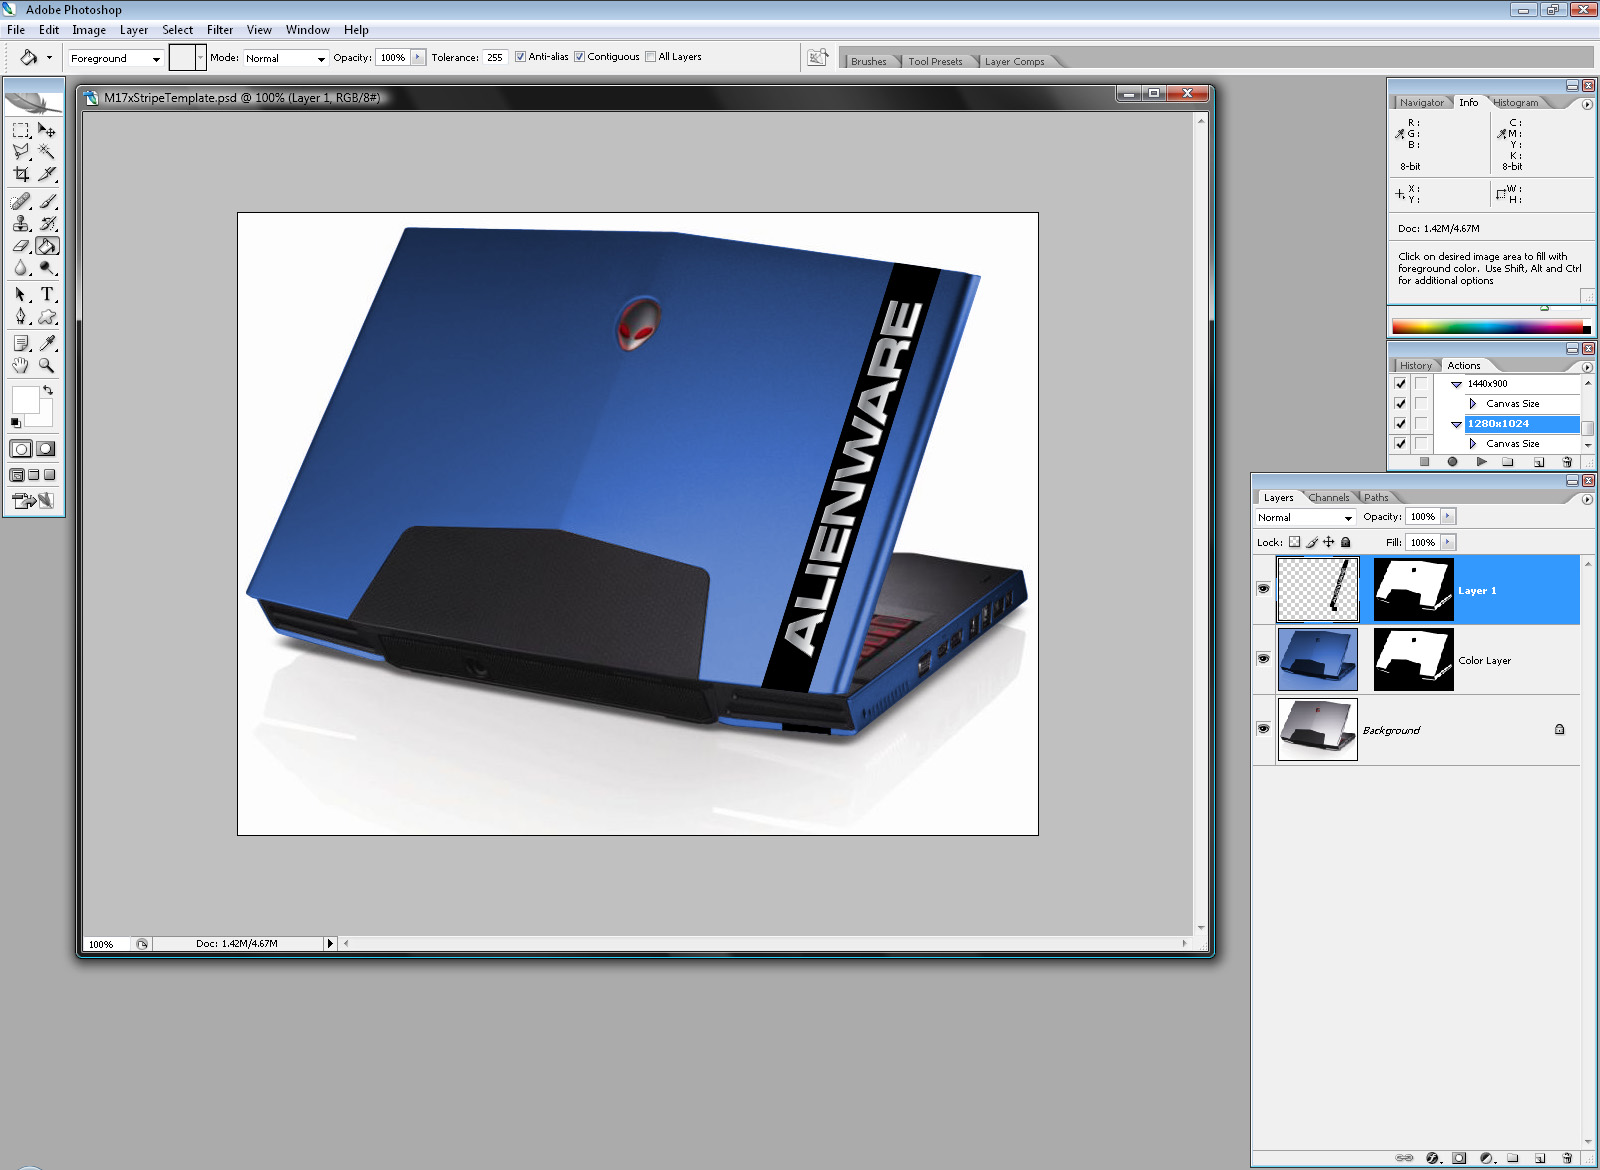Begin recording an action
1600x1170 pixels.
[x=1452, y=462]
